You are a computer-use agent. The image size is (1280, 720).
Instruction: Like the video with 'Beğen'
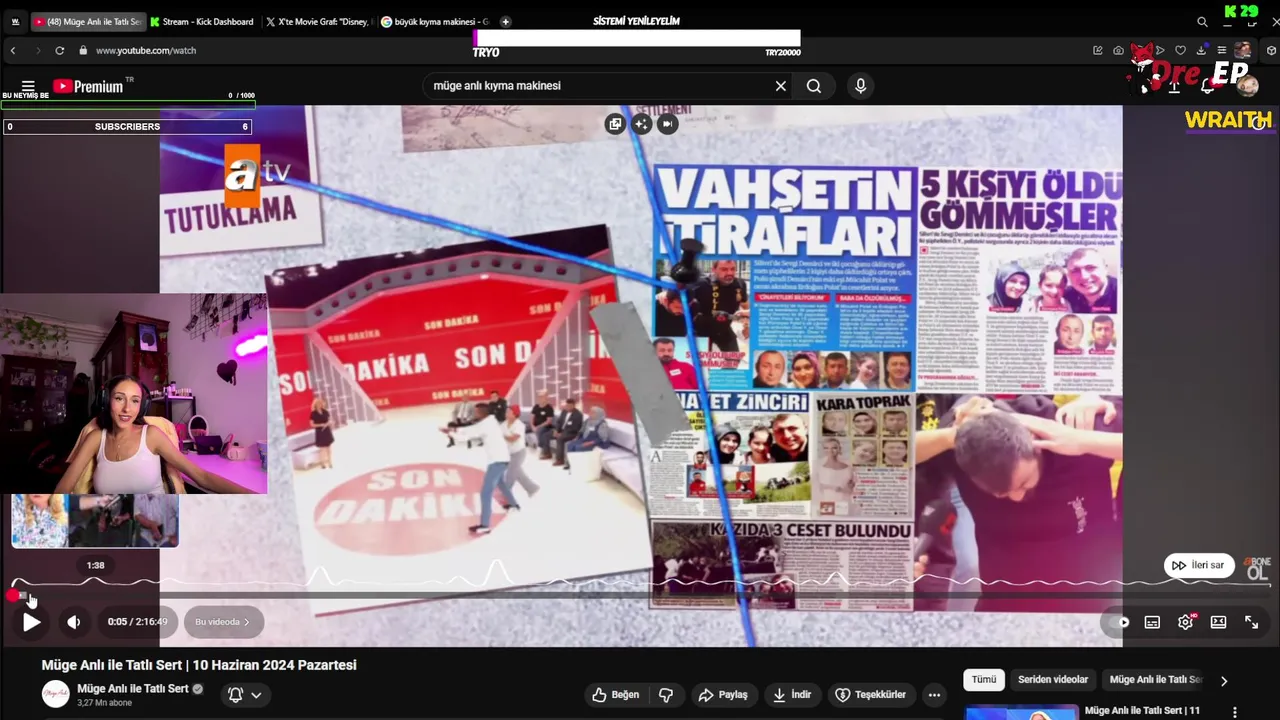[615, 695]
